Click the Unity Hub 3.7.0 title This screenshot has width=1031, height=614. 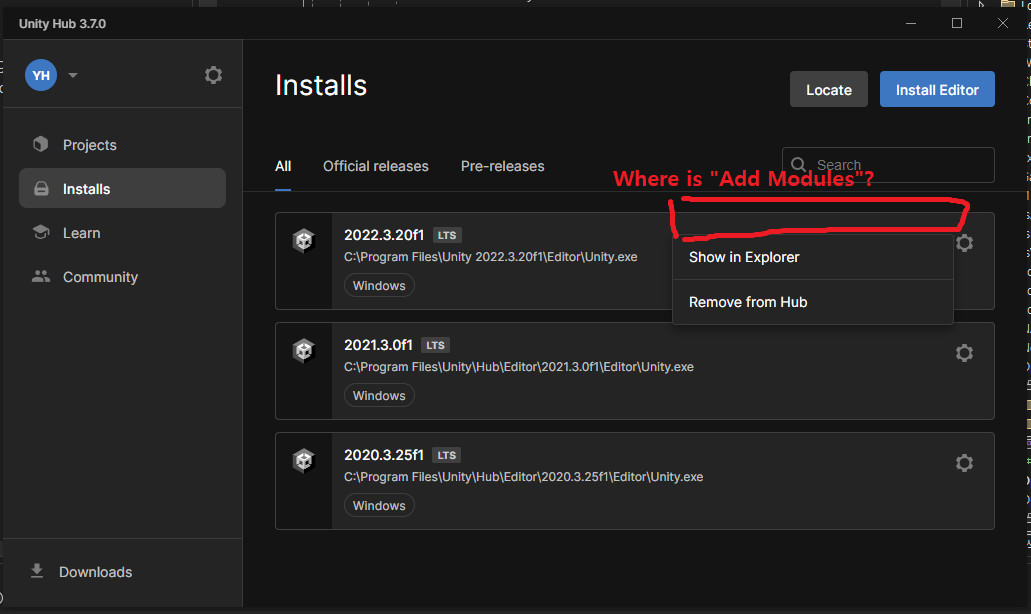coord(62,24)
